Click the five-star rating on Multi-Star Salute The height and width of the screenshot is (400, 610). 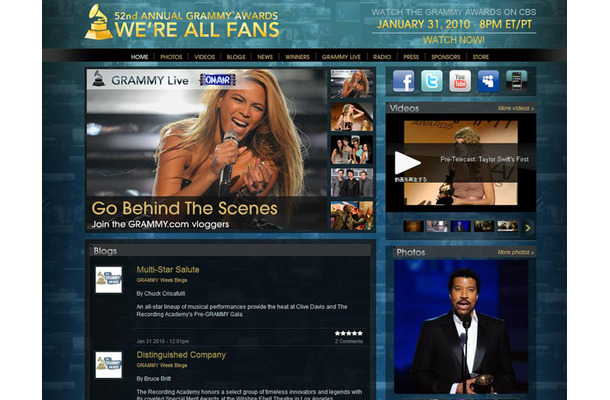349,333
